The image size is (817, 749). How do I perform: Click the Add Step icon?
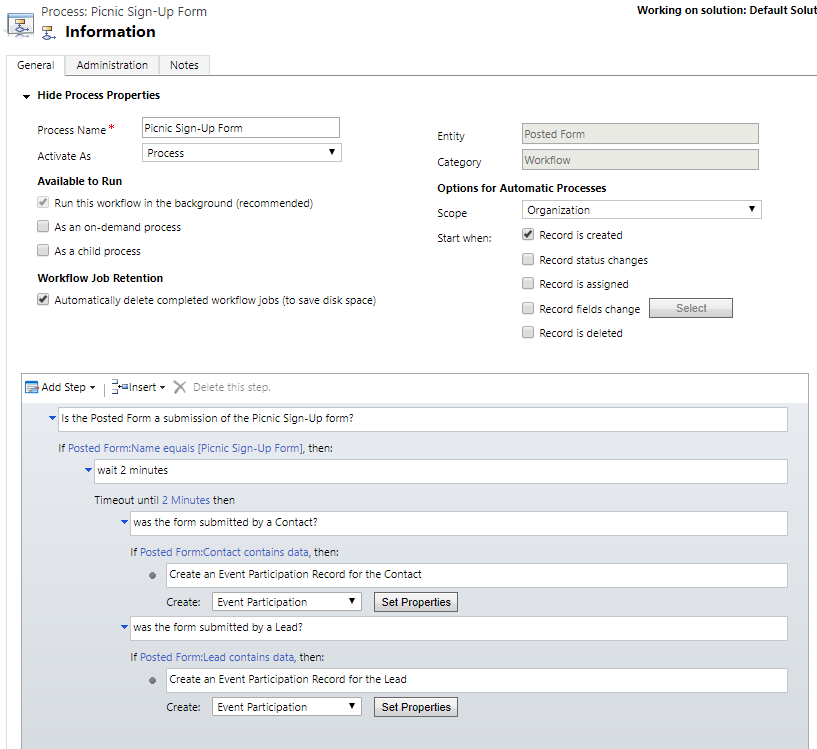pyautogui.click(x=32, y=387)
